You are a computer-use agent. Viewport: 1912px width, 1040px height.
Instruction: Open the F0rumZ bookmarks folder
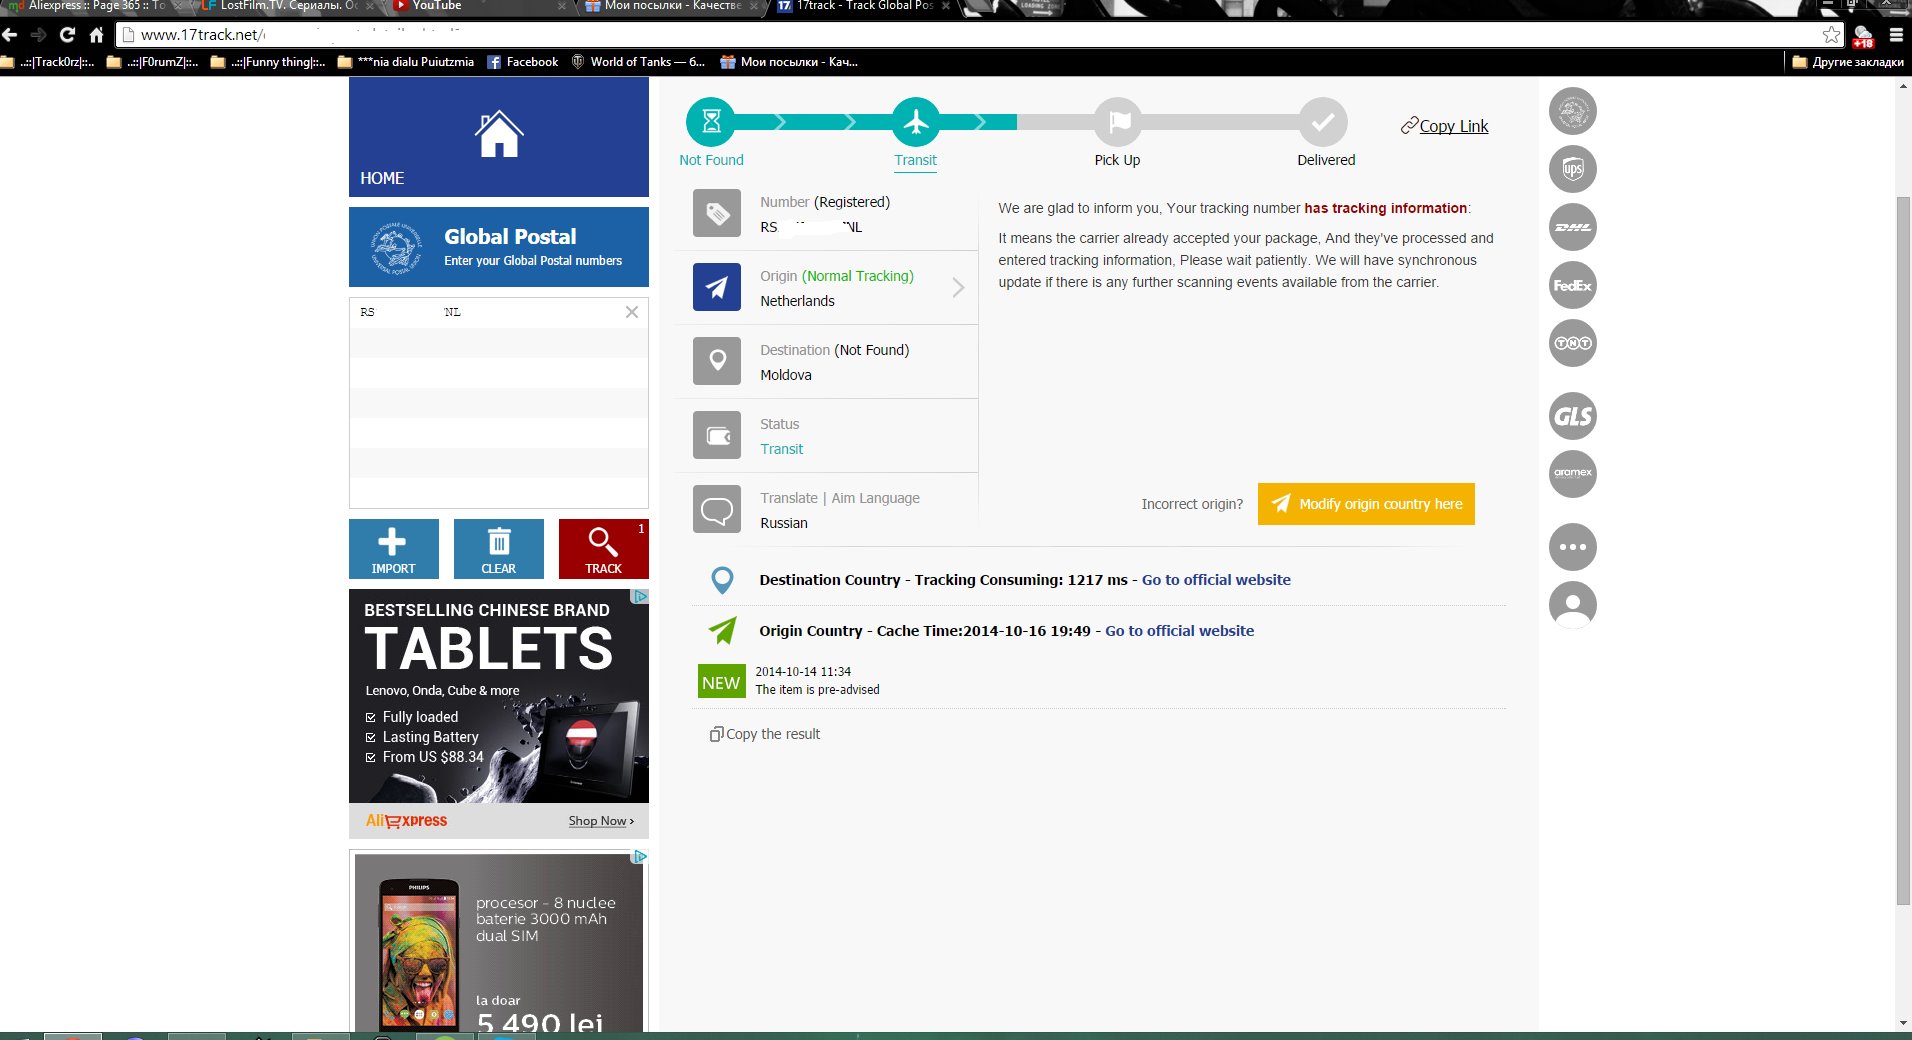tap(152, 62)
